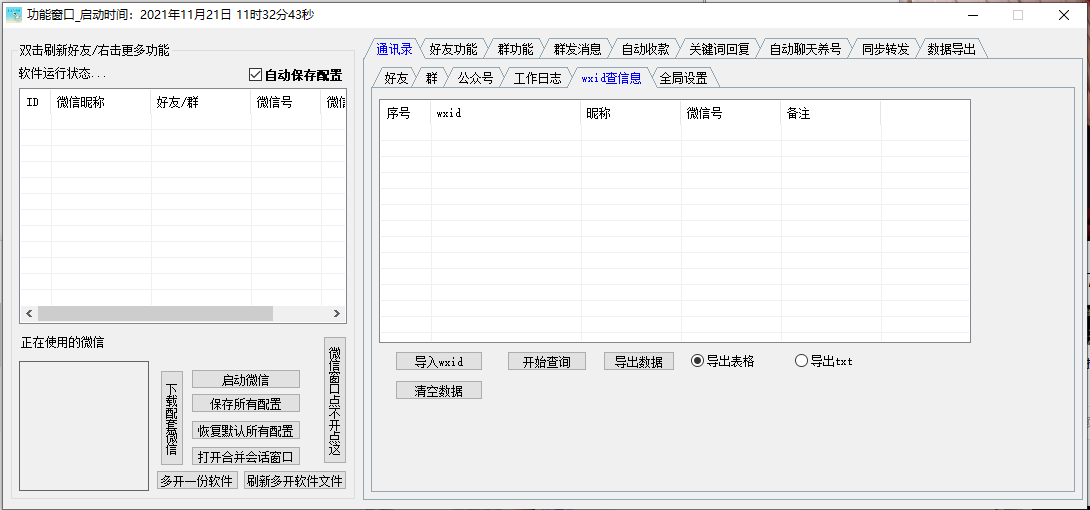Select the 好友 sub-tab
This screenshot has width=1090, height=510.
[x=396, y=78]
